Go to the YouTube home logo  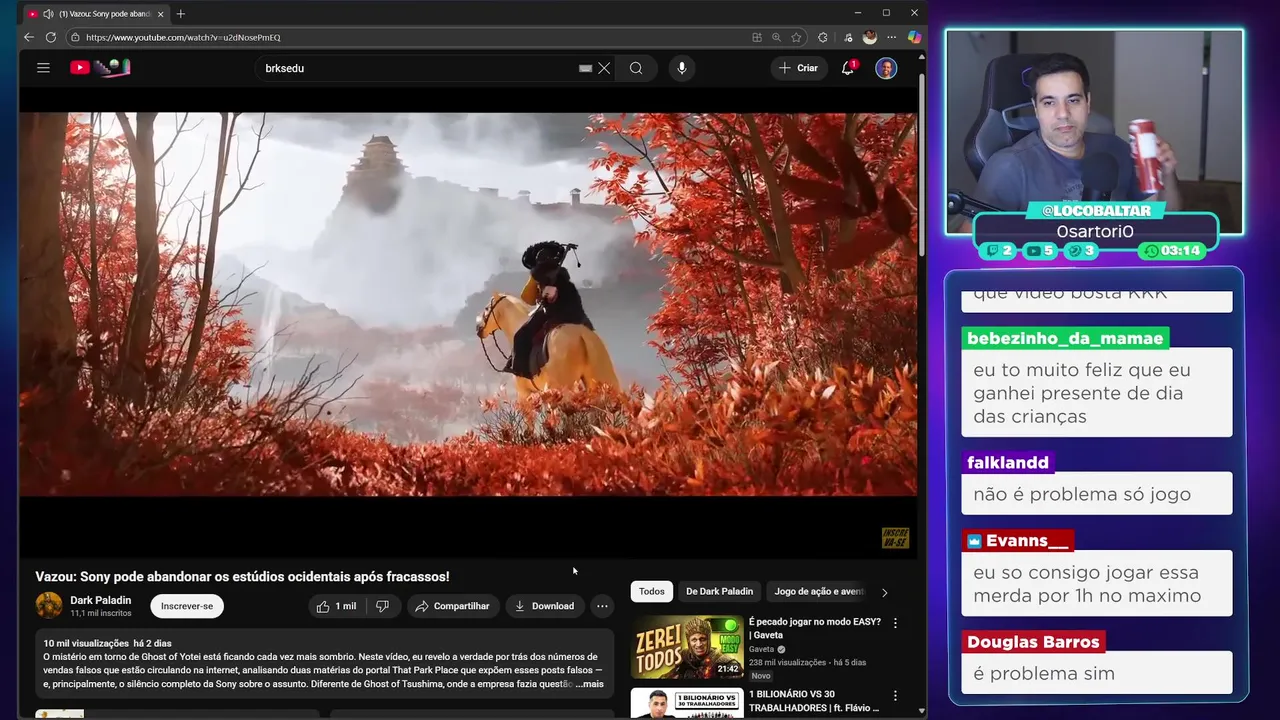click(100, 68)
